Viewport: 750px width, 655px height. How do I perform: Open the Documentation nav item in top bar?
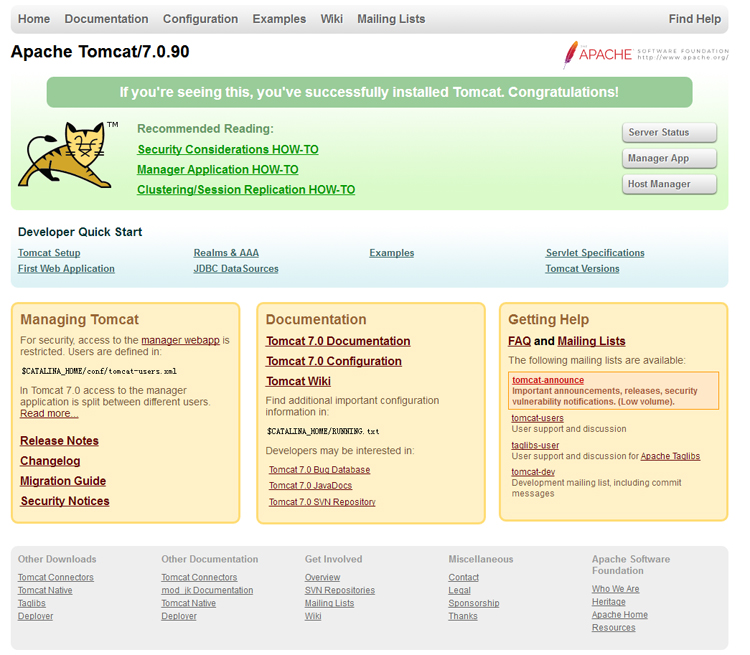pos(106,19)
